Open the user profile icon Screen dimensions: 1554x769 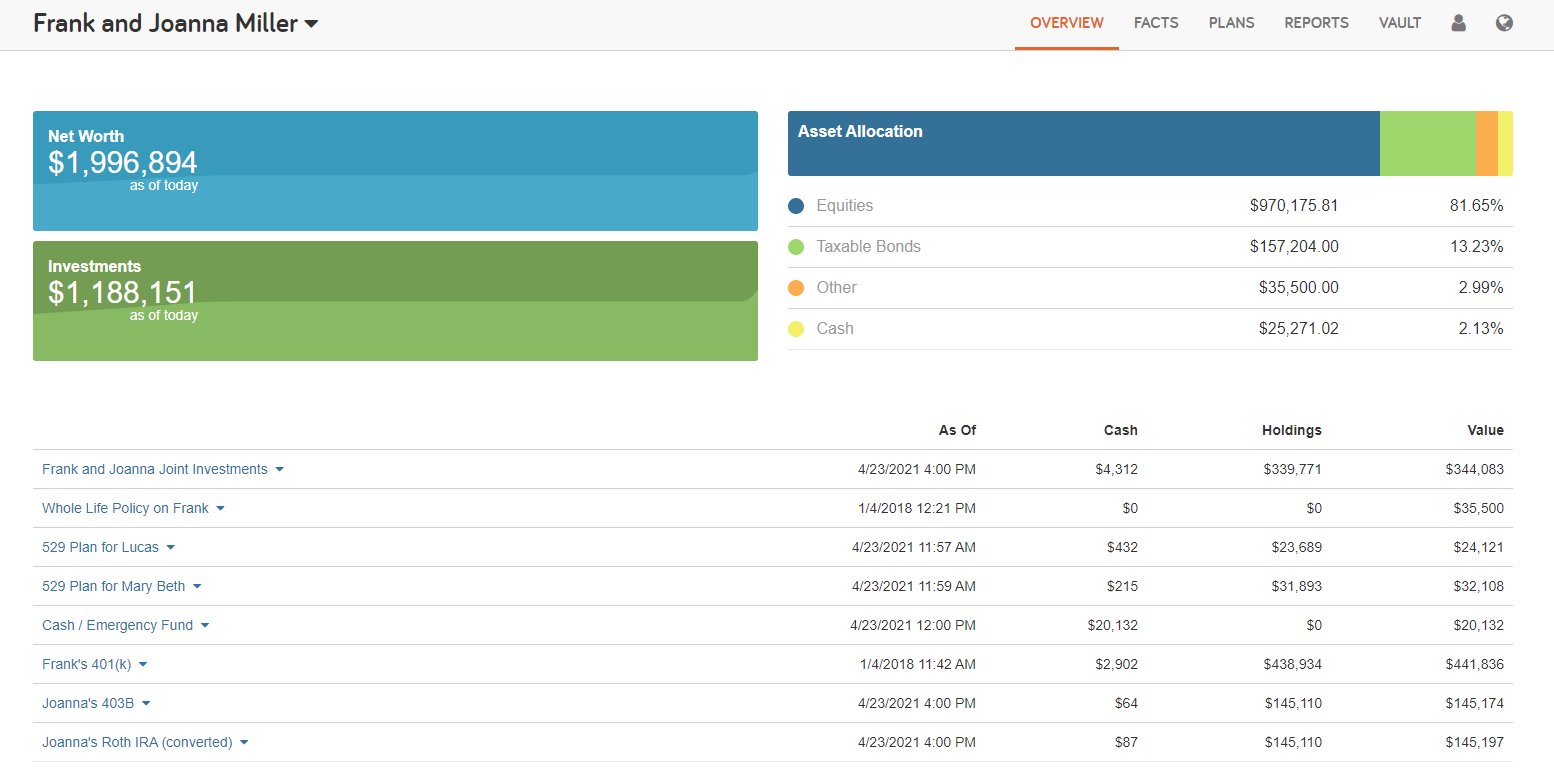(1458, 22)
